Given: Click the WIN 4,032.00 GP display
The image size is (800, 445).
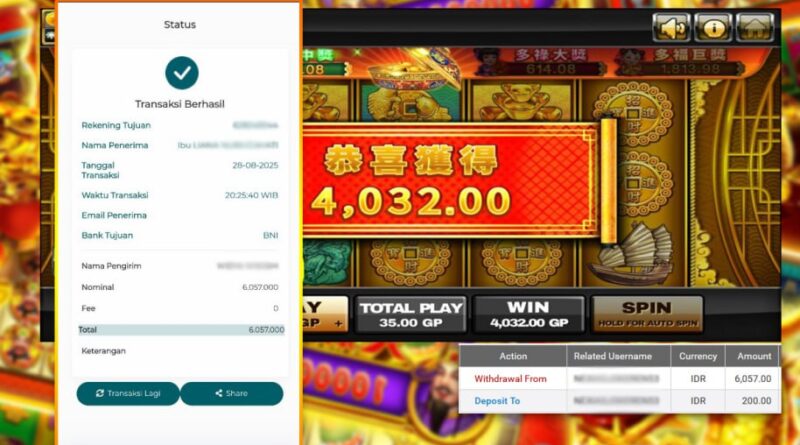Looking at the screenshot, I should pos(529,314).
